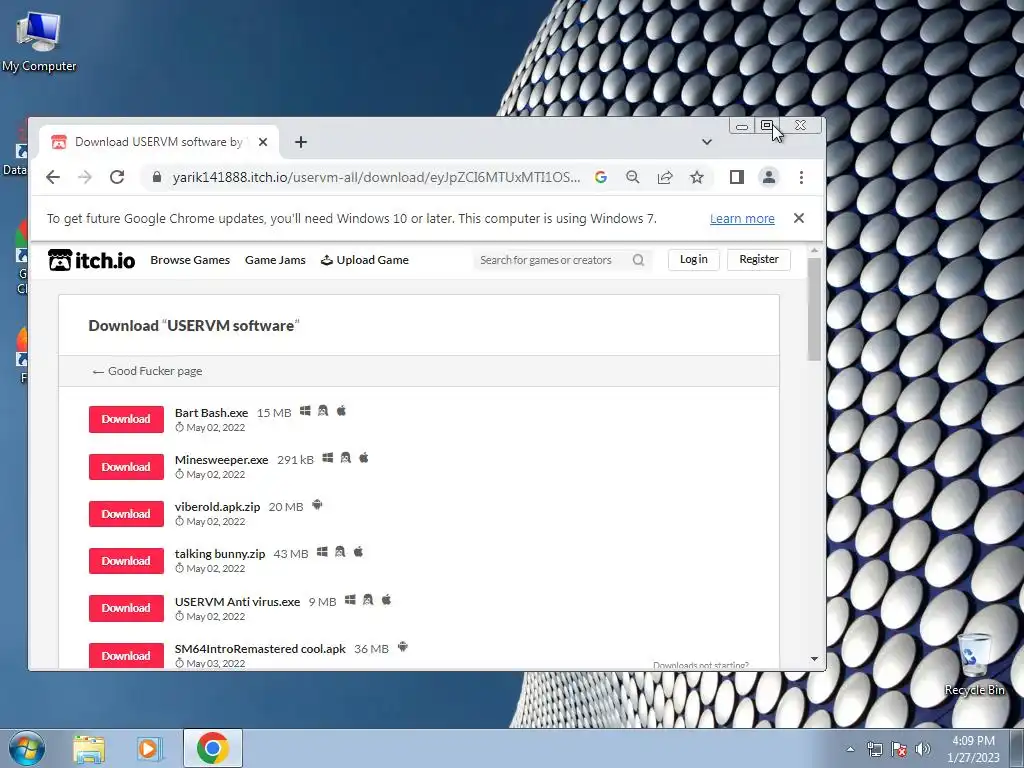The height and width of the screenshot is (768, 1024).
Task: Click Windows icon beside Bart Bash.exe
Action: (305, 411)
